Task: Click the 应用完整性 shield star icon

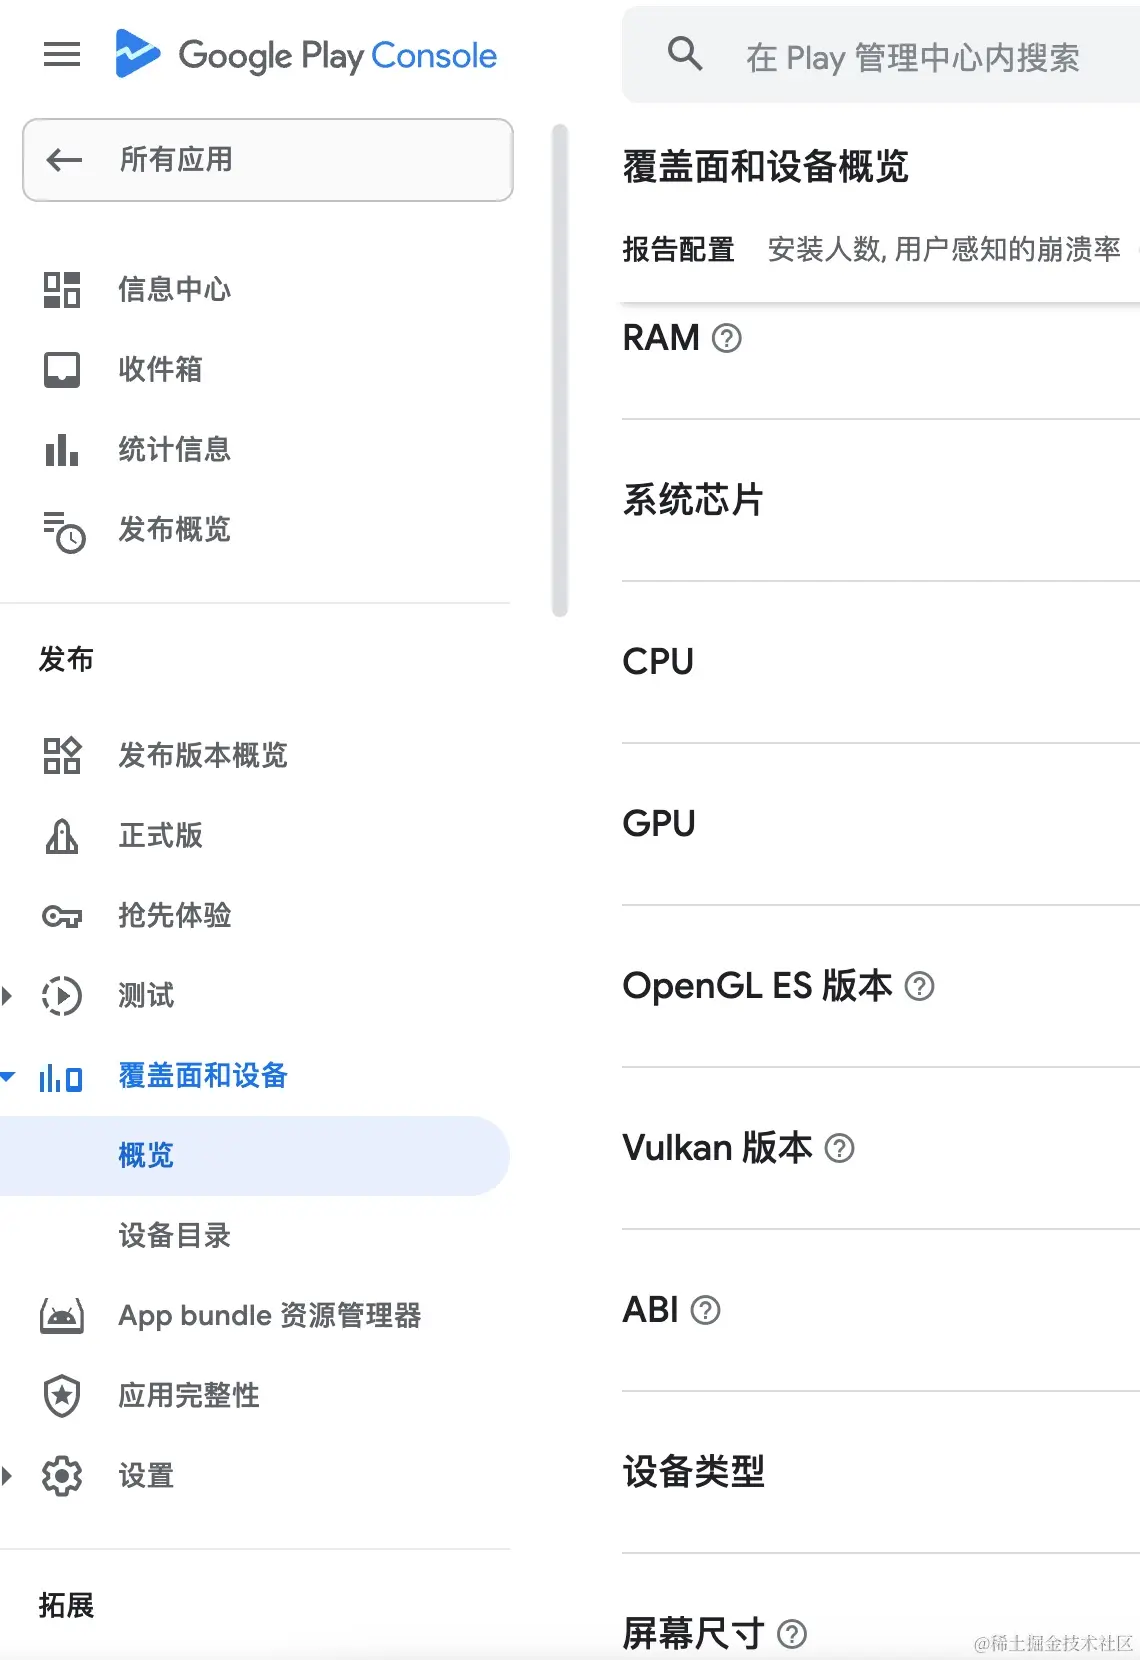Action: point(62,1395)
